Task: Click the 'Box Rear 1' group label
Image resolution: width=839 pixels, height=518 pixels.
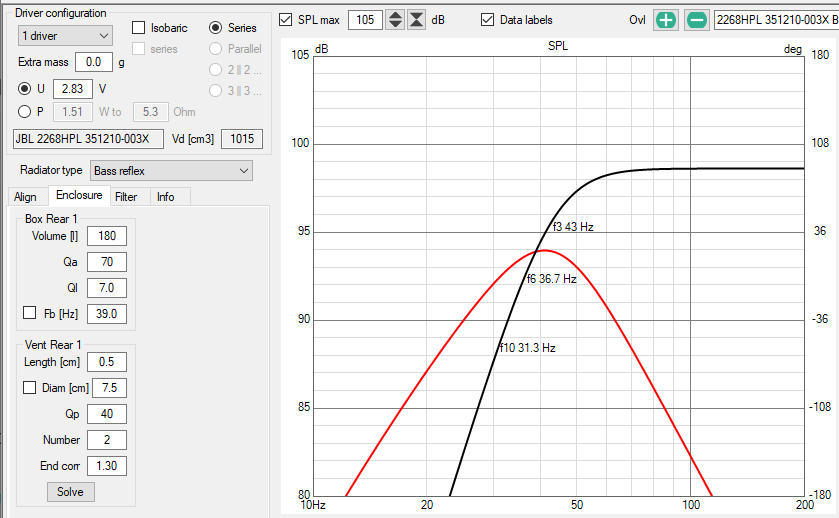Action: pyautogui.click(x=51, y=219)
